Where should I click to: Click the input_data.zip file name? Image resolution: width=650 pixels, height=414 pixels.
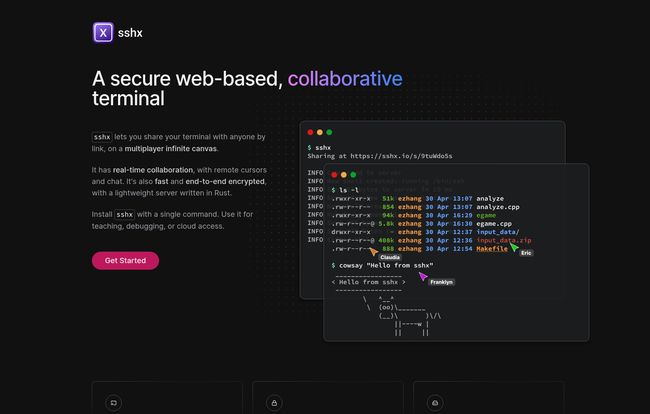click(x=504, y=240)
